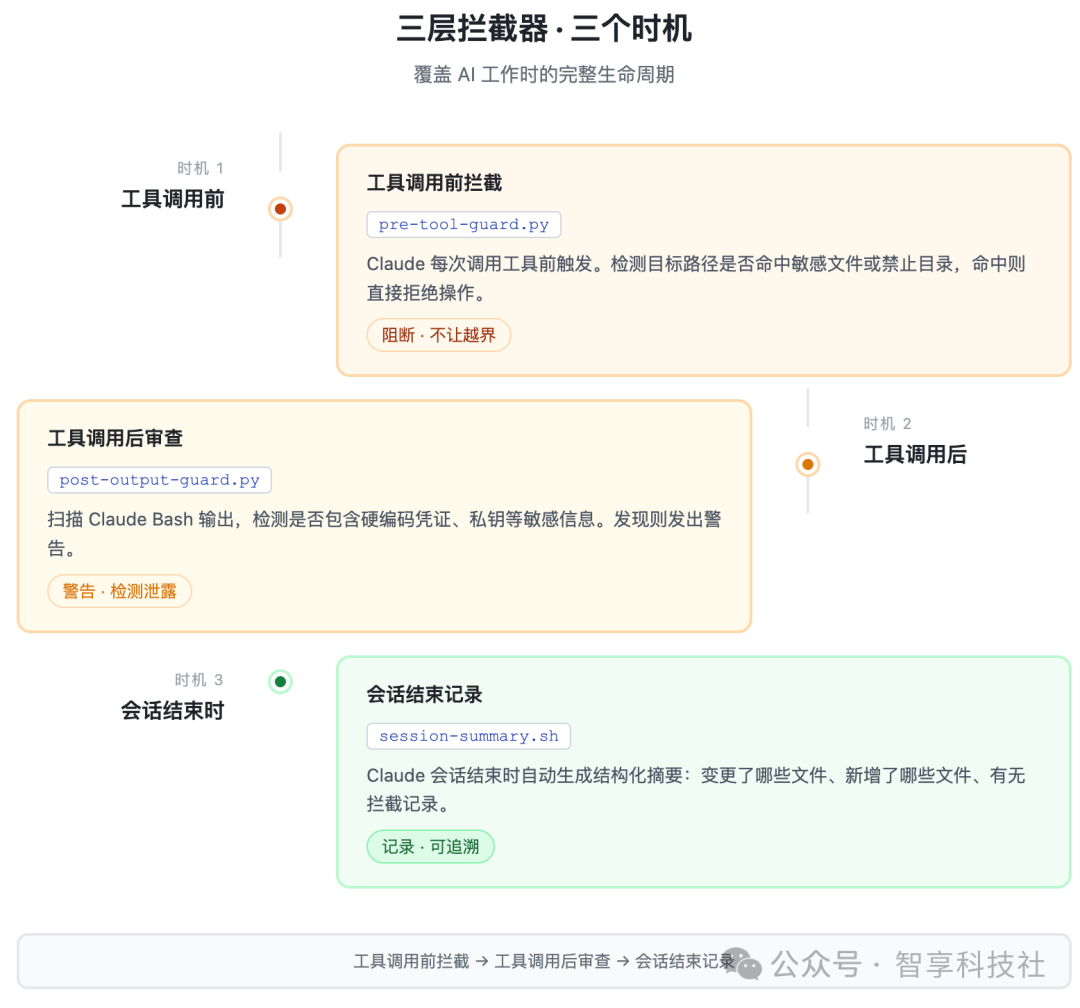Click the session-summary.sh code badge
Screen dimensions: 1080x1008
coord(469,736)
